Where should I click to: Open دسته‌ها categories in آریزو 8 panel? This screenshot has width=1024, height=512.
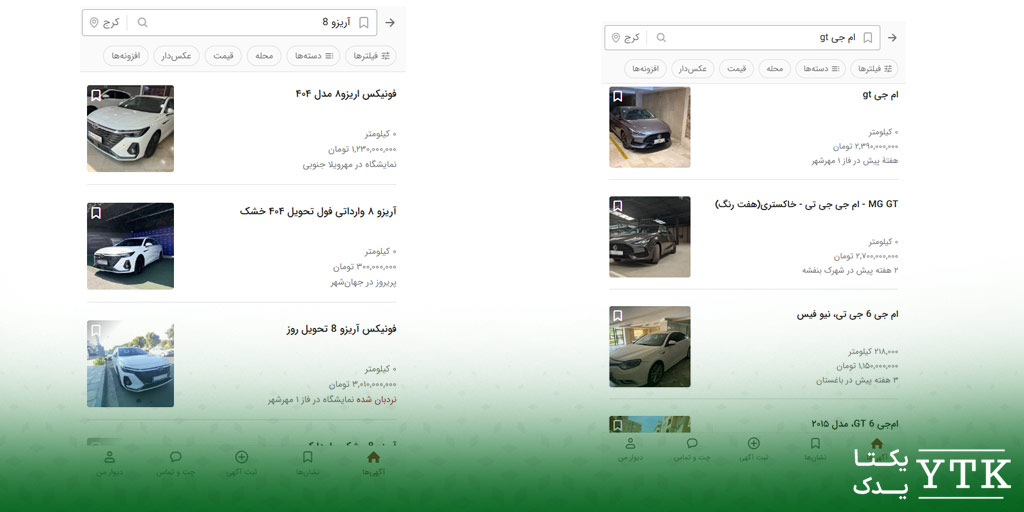click(x=313, y=56)
